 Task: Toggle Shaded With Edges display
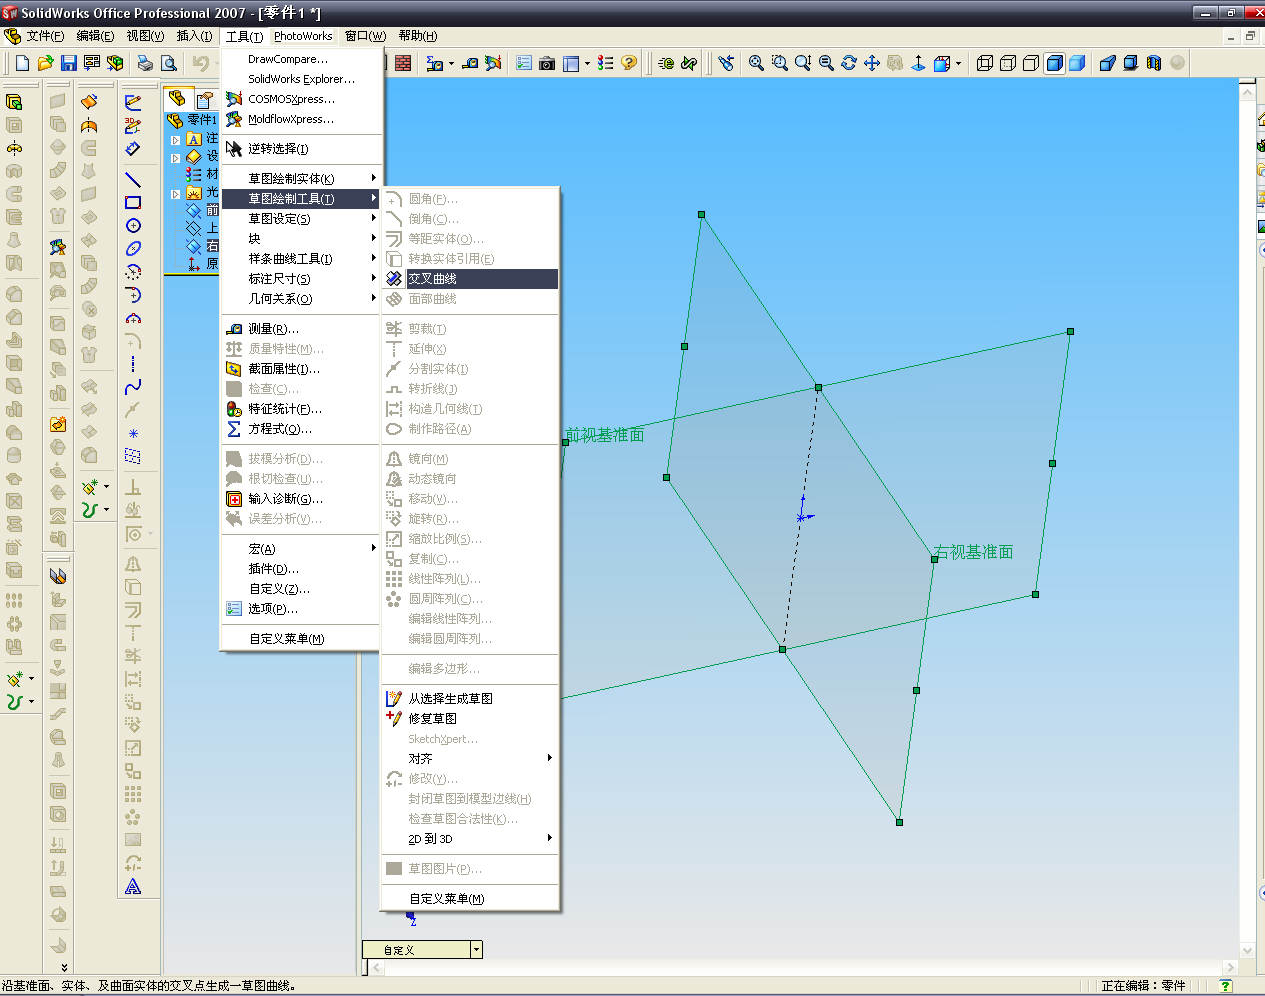[1054, 63]
